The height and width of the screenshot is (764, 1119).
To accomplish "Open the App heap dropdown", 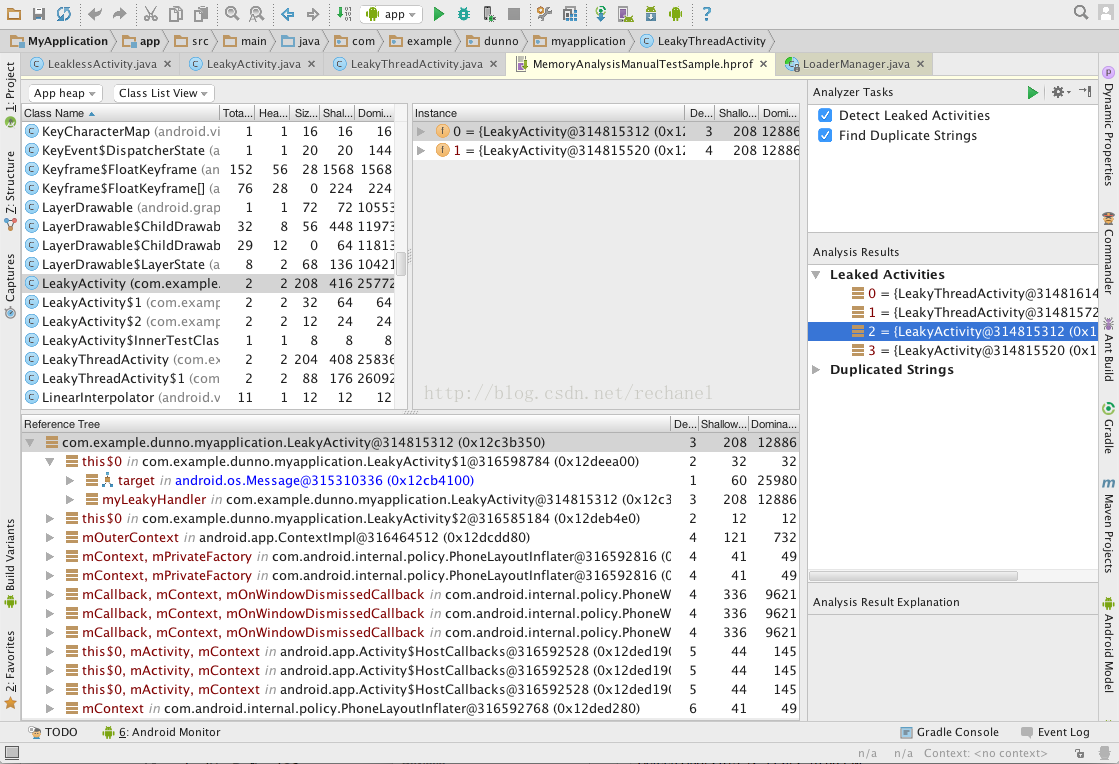I will coord(64,93).
